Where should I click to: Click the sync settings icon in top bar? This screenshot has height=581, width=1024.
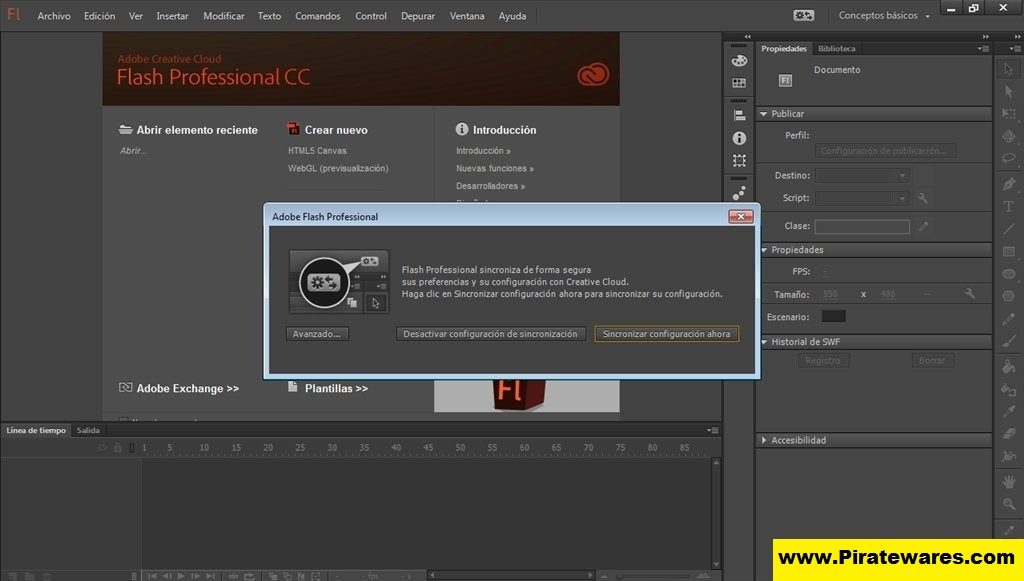(x=803, y=15)
